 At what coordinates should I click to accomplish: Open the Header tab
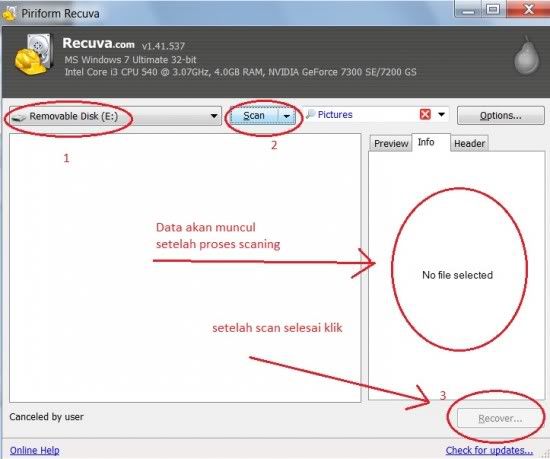click(469, 143)
